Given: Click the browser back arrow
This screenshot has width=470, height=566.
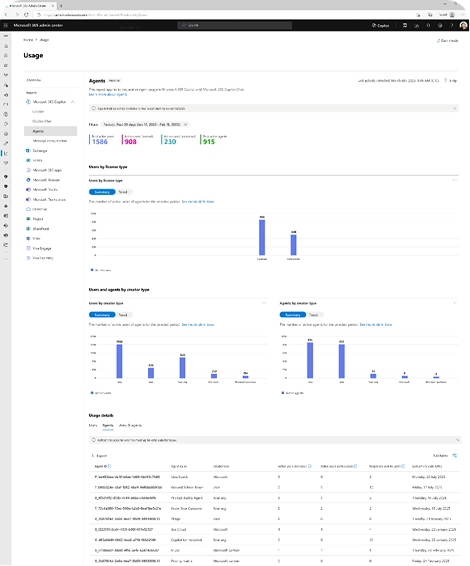Looking at the screenshot, I should coord(6,15).
